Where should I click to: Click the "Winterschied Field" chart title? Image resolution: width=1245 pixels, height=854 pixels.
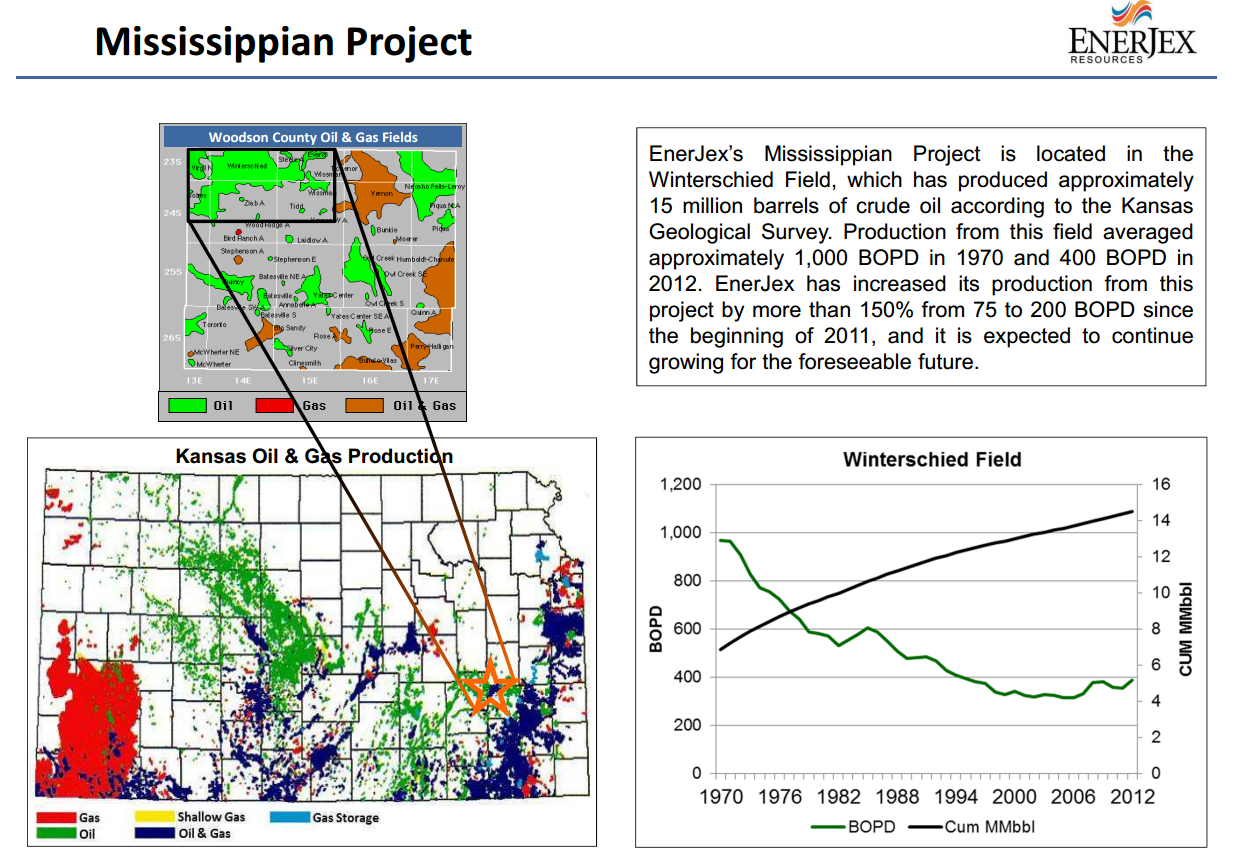pyautogui.click(x=932, y=459)
